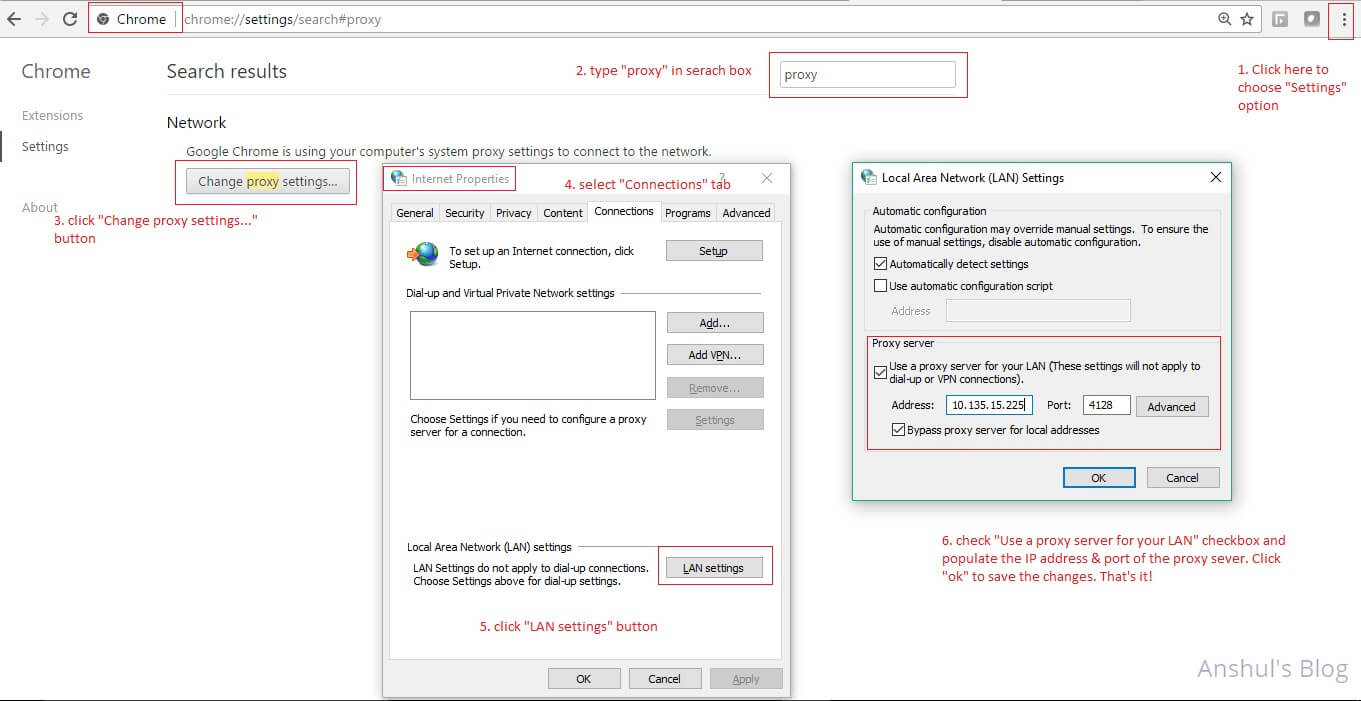The width and height of the screenshot is (1361, 701).
Task: Click the first extension icon beside the star
Action: tap(1279, 19)
